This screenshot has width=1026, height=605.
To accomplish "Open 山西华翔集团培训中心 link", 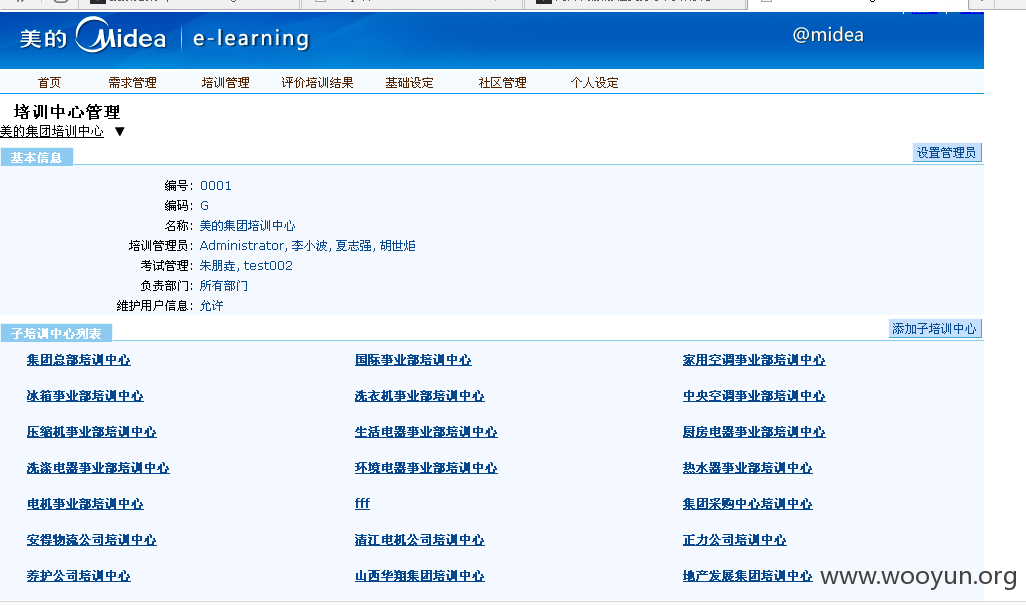I will pyautogui.click(x=419, y=576).
